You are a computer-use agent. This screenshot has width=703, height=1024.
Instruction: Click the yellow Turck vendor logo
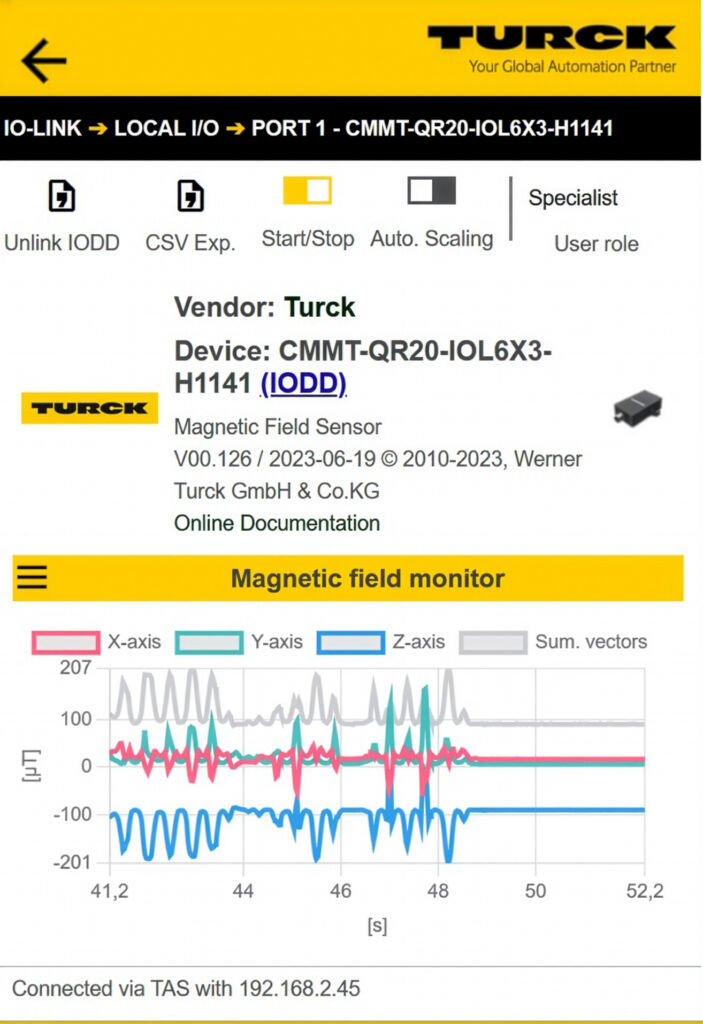coord(89,408)
